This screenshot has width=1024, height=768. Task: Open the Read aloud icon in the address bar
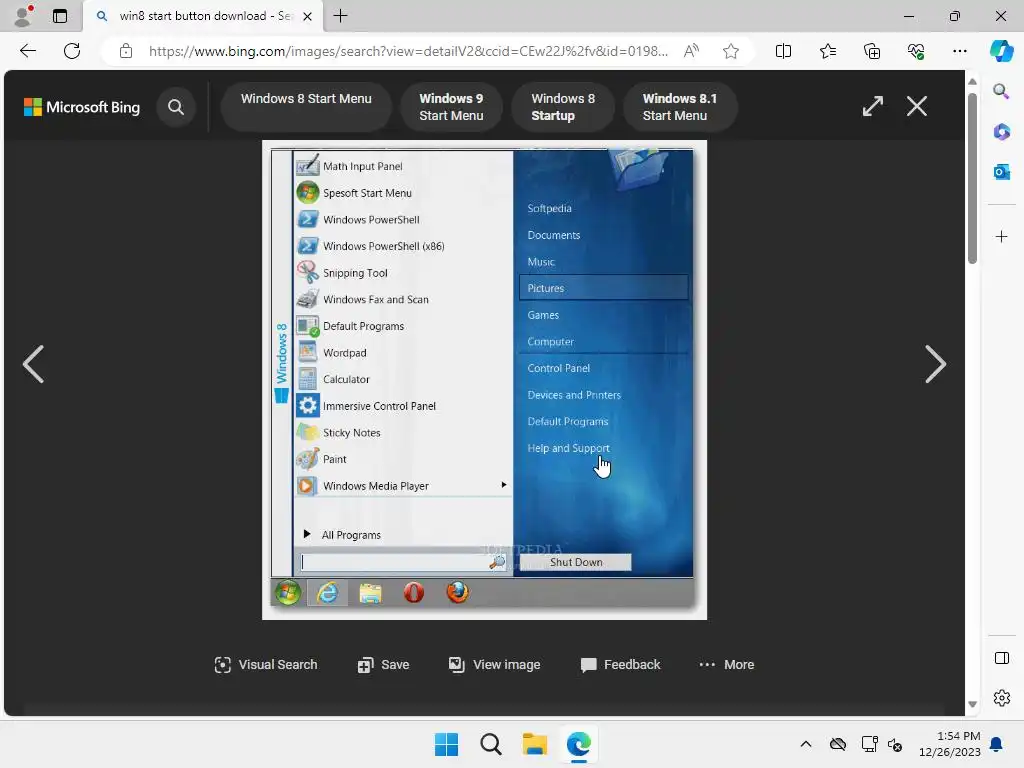click(x=691, y=51)
